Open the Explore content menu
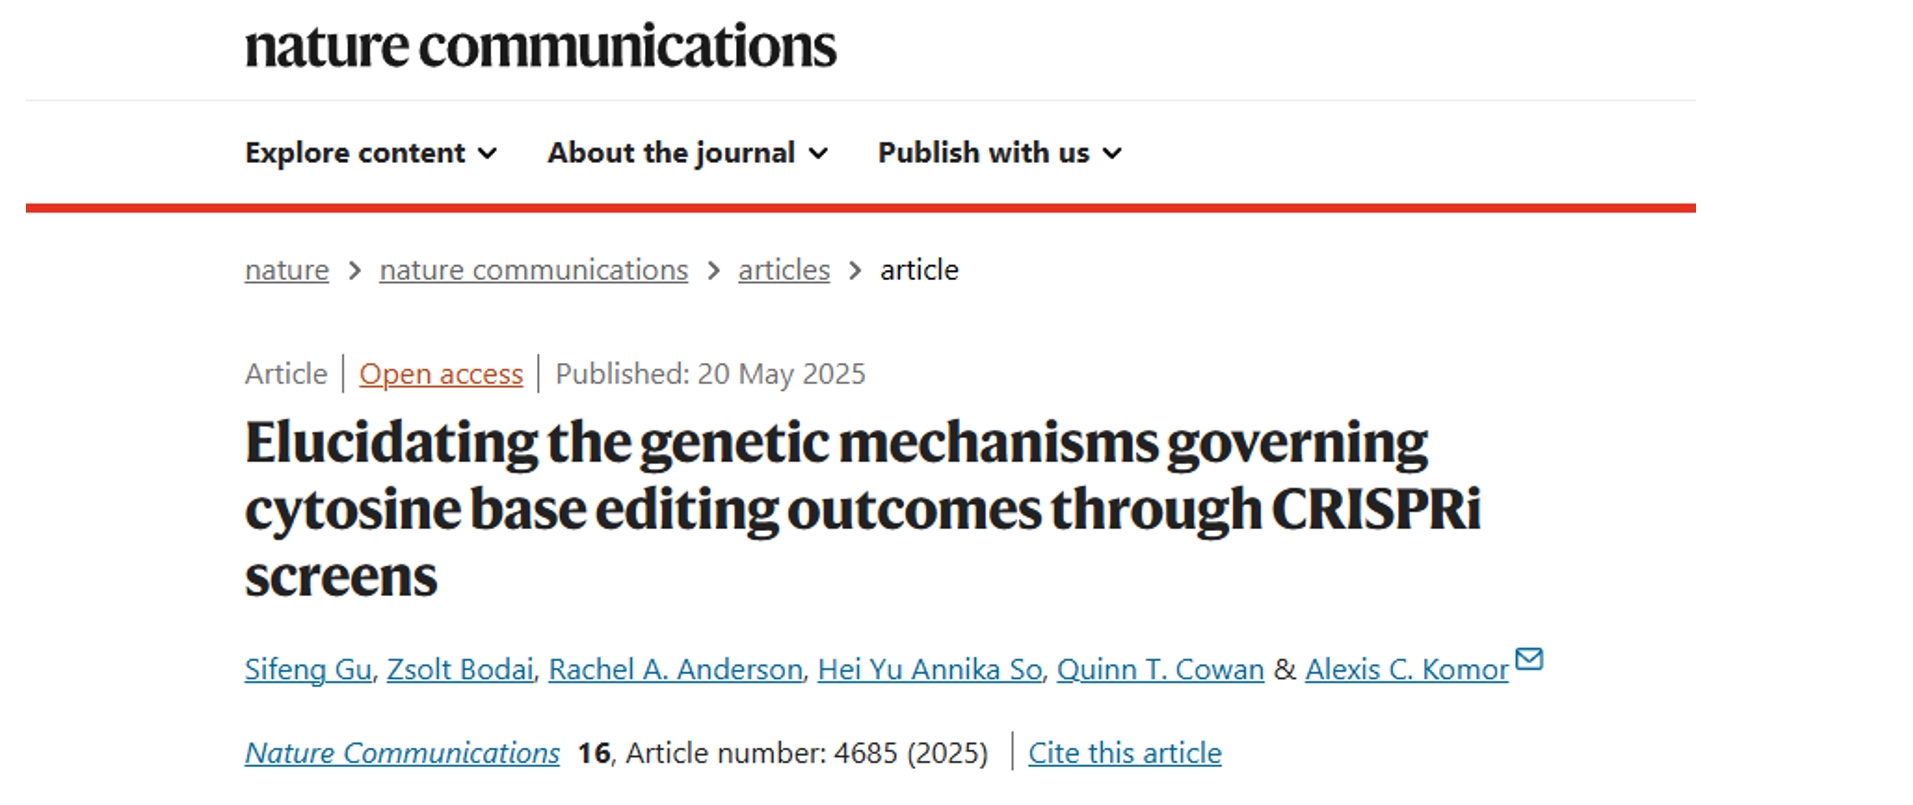 (355, 153)
